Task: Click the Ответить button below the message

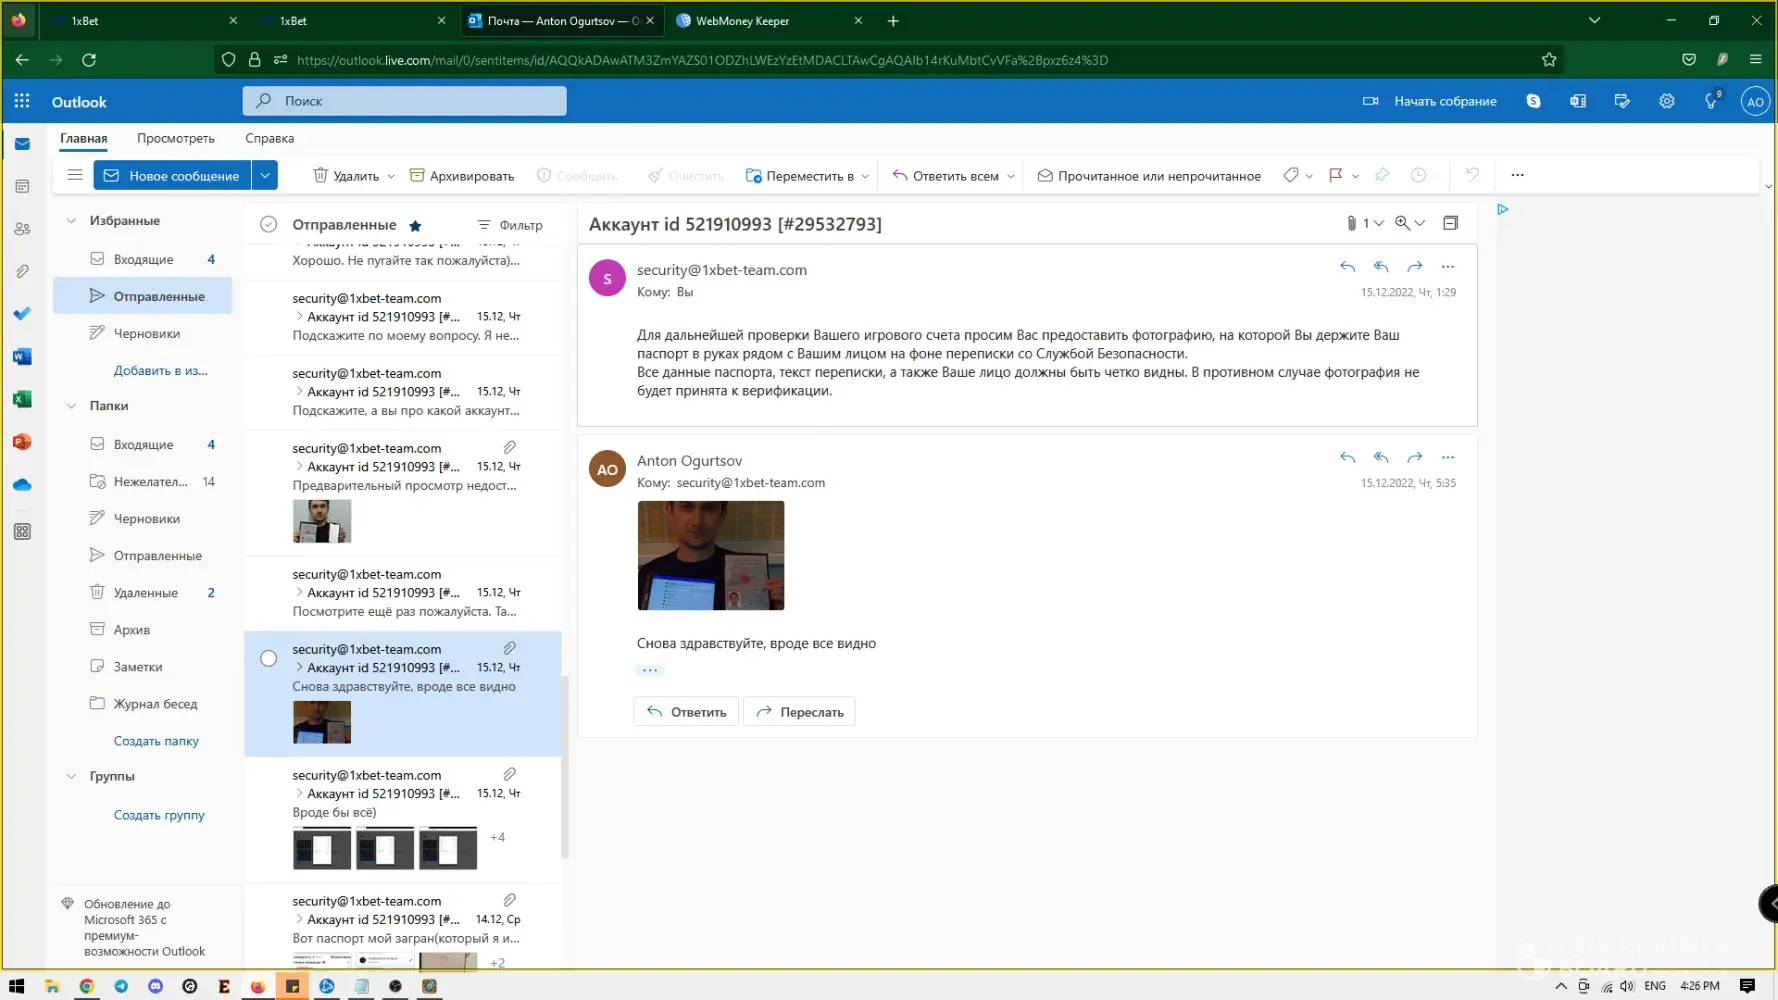Action: [x=686, y=712]
